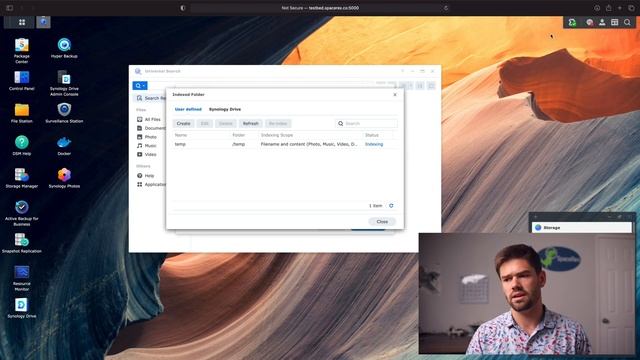Select the temp folder row name
The height and width of the screenshot is (360, 640).
tap(180, 144)
